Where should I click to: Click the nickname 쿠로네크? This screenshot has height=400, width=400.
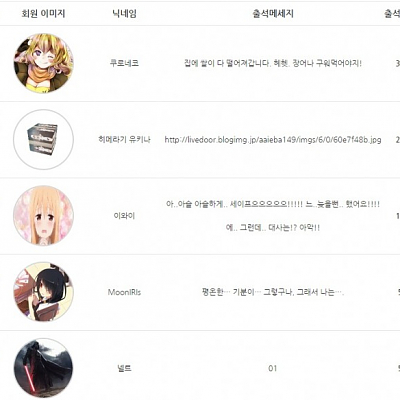coord(124,63)
